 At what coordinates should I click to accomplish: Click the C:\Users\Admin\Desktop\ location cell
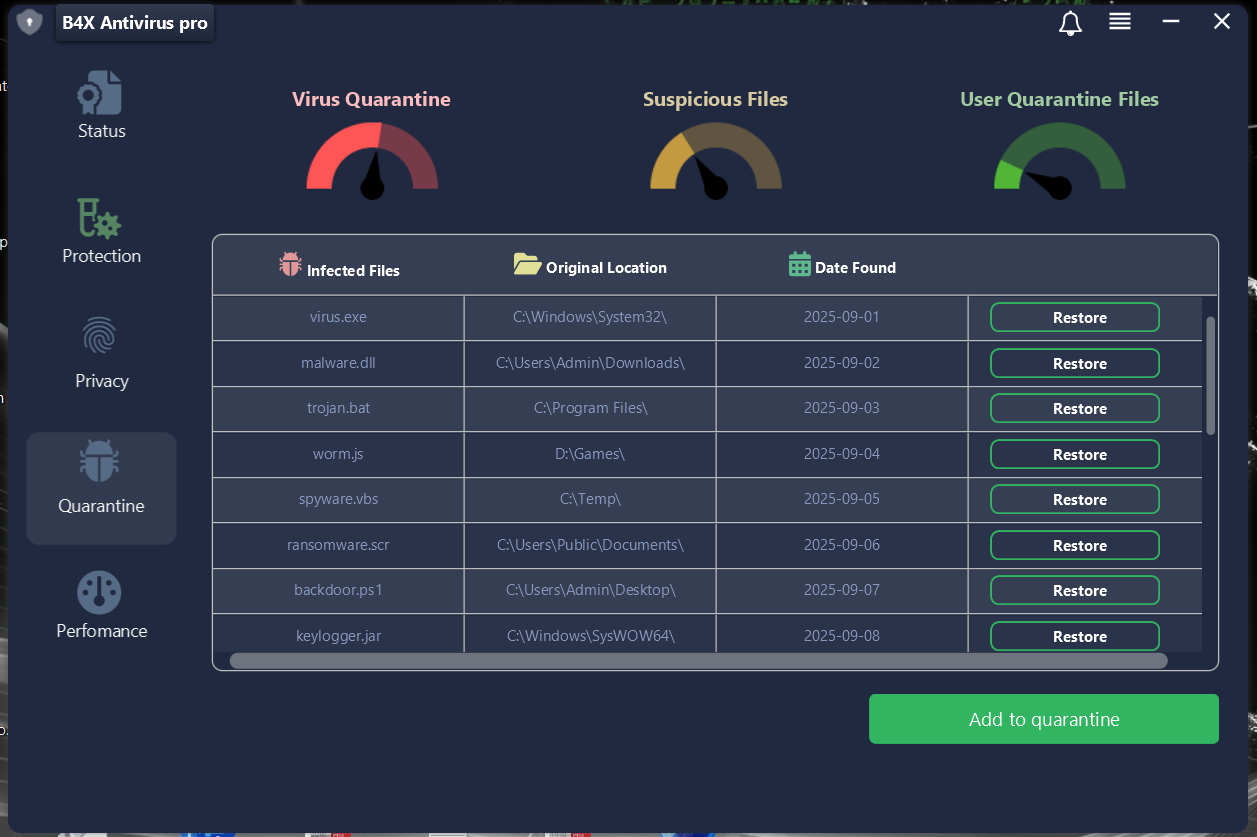pos(590,590)
